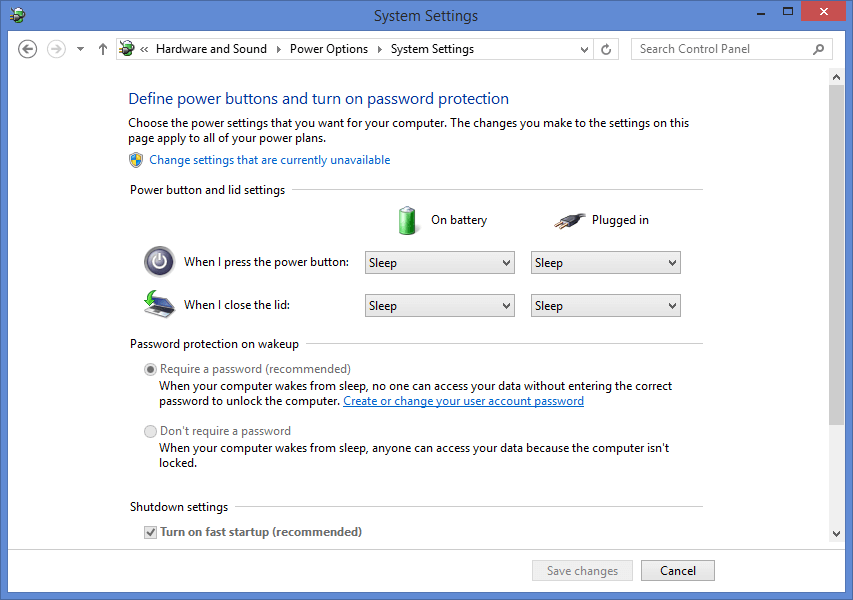
Task: Click the power button icon
Action: pyautogui.click(x=159, y=262)
